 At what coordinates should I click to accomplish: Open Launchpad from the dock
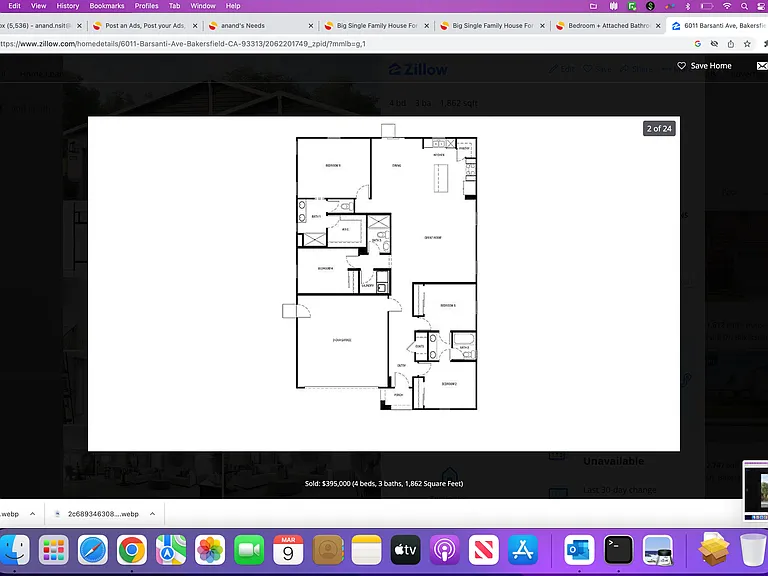click(53, 550)
